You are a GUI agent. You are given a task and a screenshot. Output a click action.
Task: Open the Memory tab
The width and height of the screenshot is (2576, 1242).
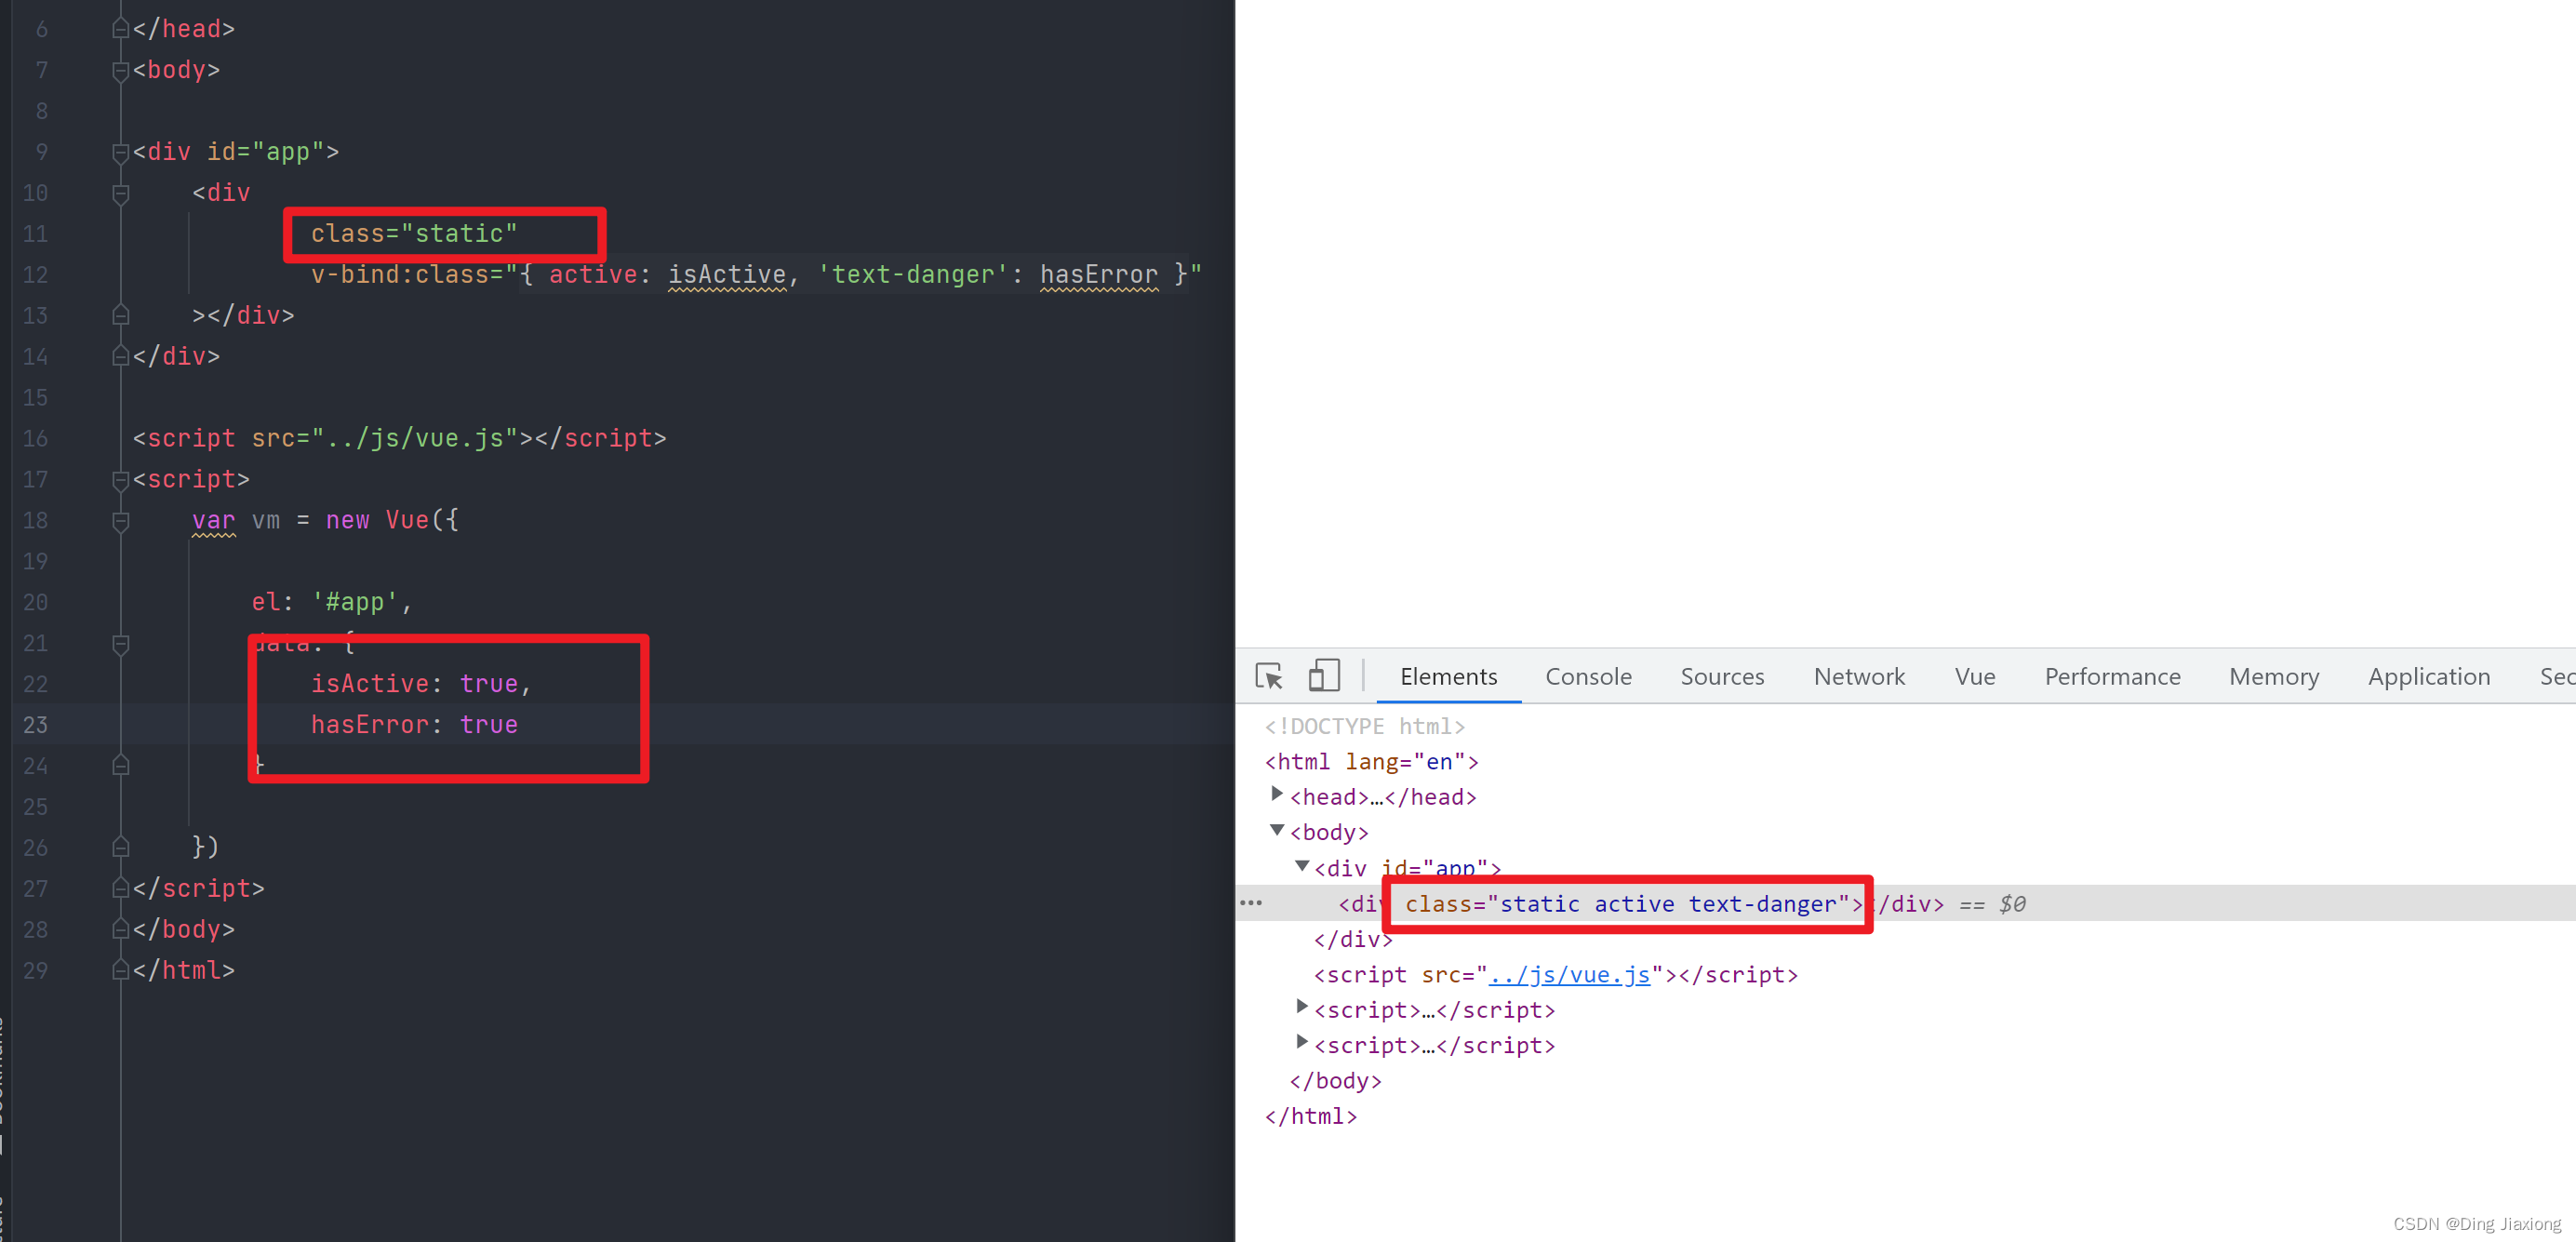click(x=2273, y=677)
